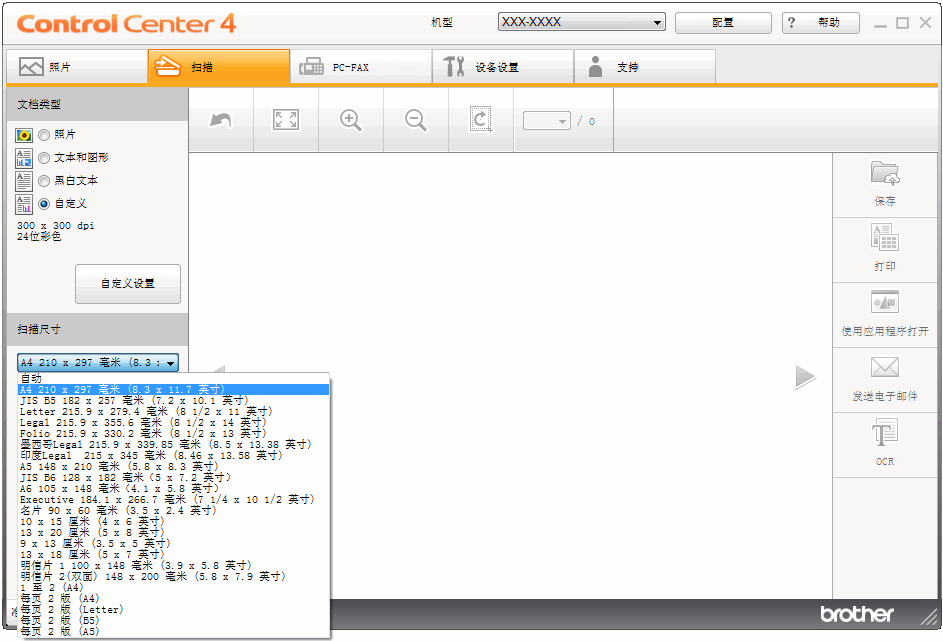Click the zoom out magnifier icon

(416, 120)
